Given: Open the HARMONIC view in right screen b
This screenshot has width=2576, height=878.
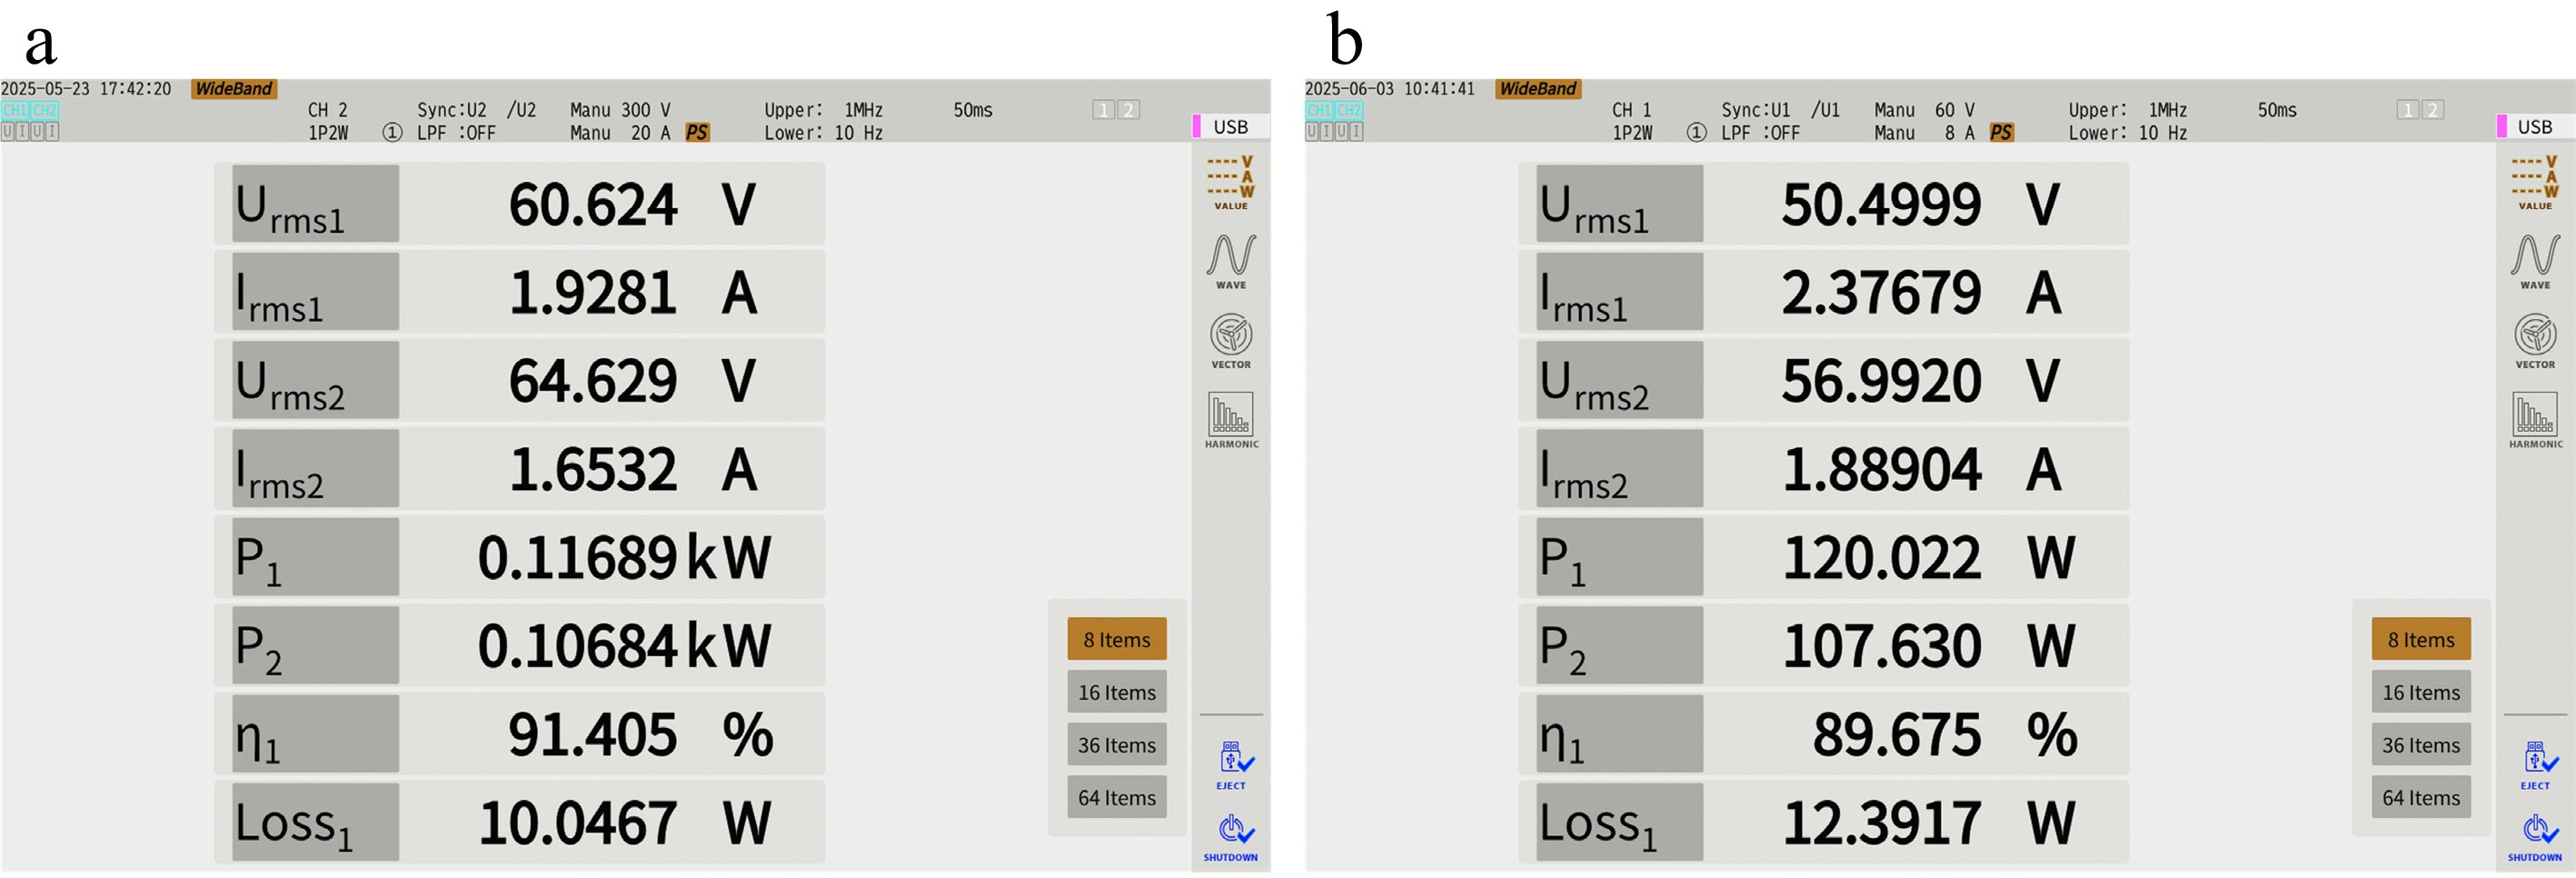Looking at the screenshot, I should point(2535,420).
